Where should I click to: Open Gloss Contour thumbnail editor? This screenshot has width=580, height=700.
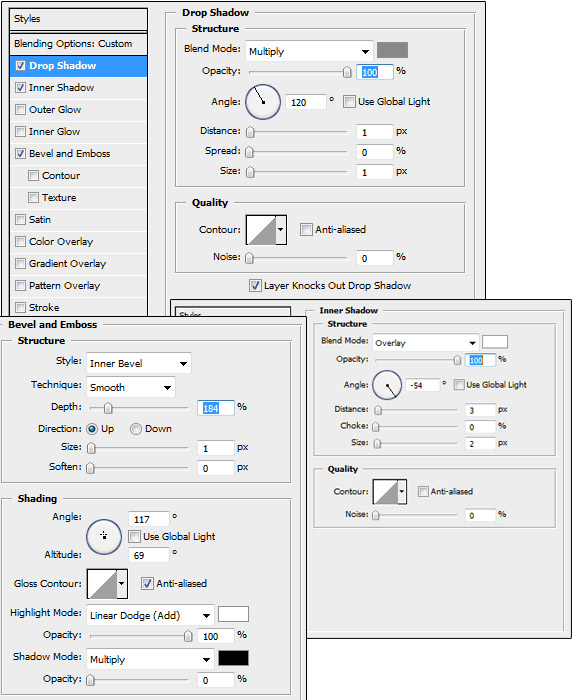coord(102,584)
